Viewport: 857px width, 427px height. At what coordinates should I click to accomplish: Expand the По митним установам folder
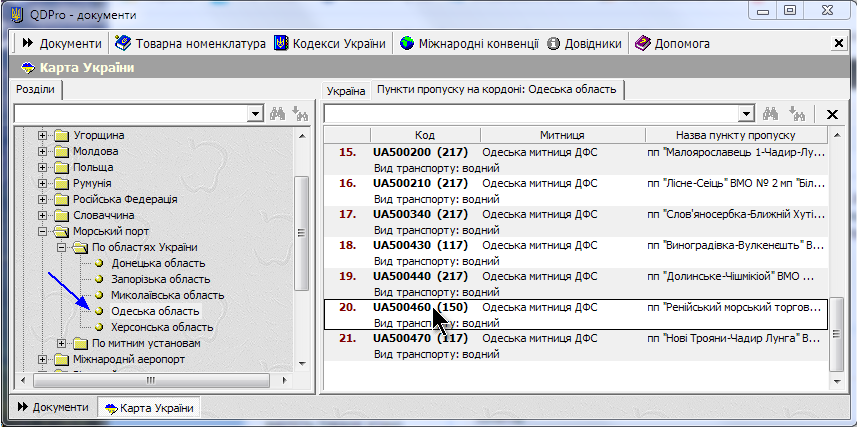60,344
